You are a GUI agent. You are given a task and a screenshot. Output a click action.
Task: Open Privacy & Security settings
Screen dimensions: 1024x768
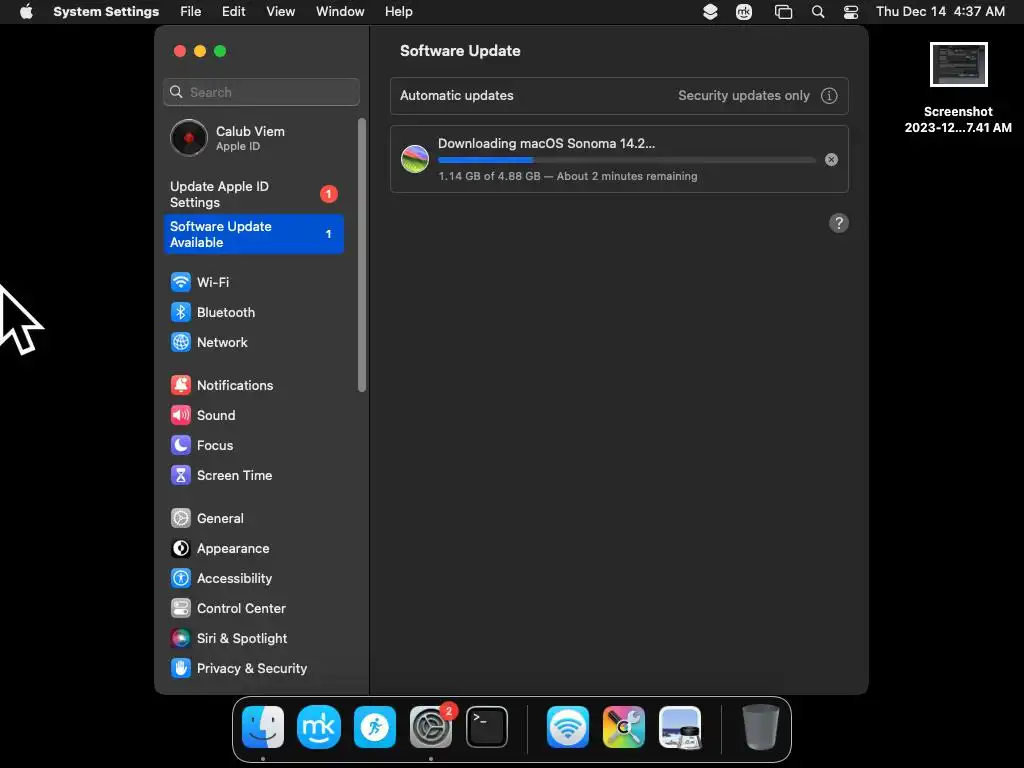[253, 669]
